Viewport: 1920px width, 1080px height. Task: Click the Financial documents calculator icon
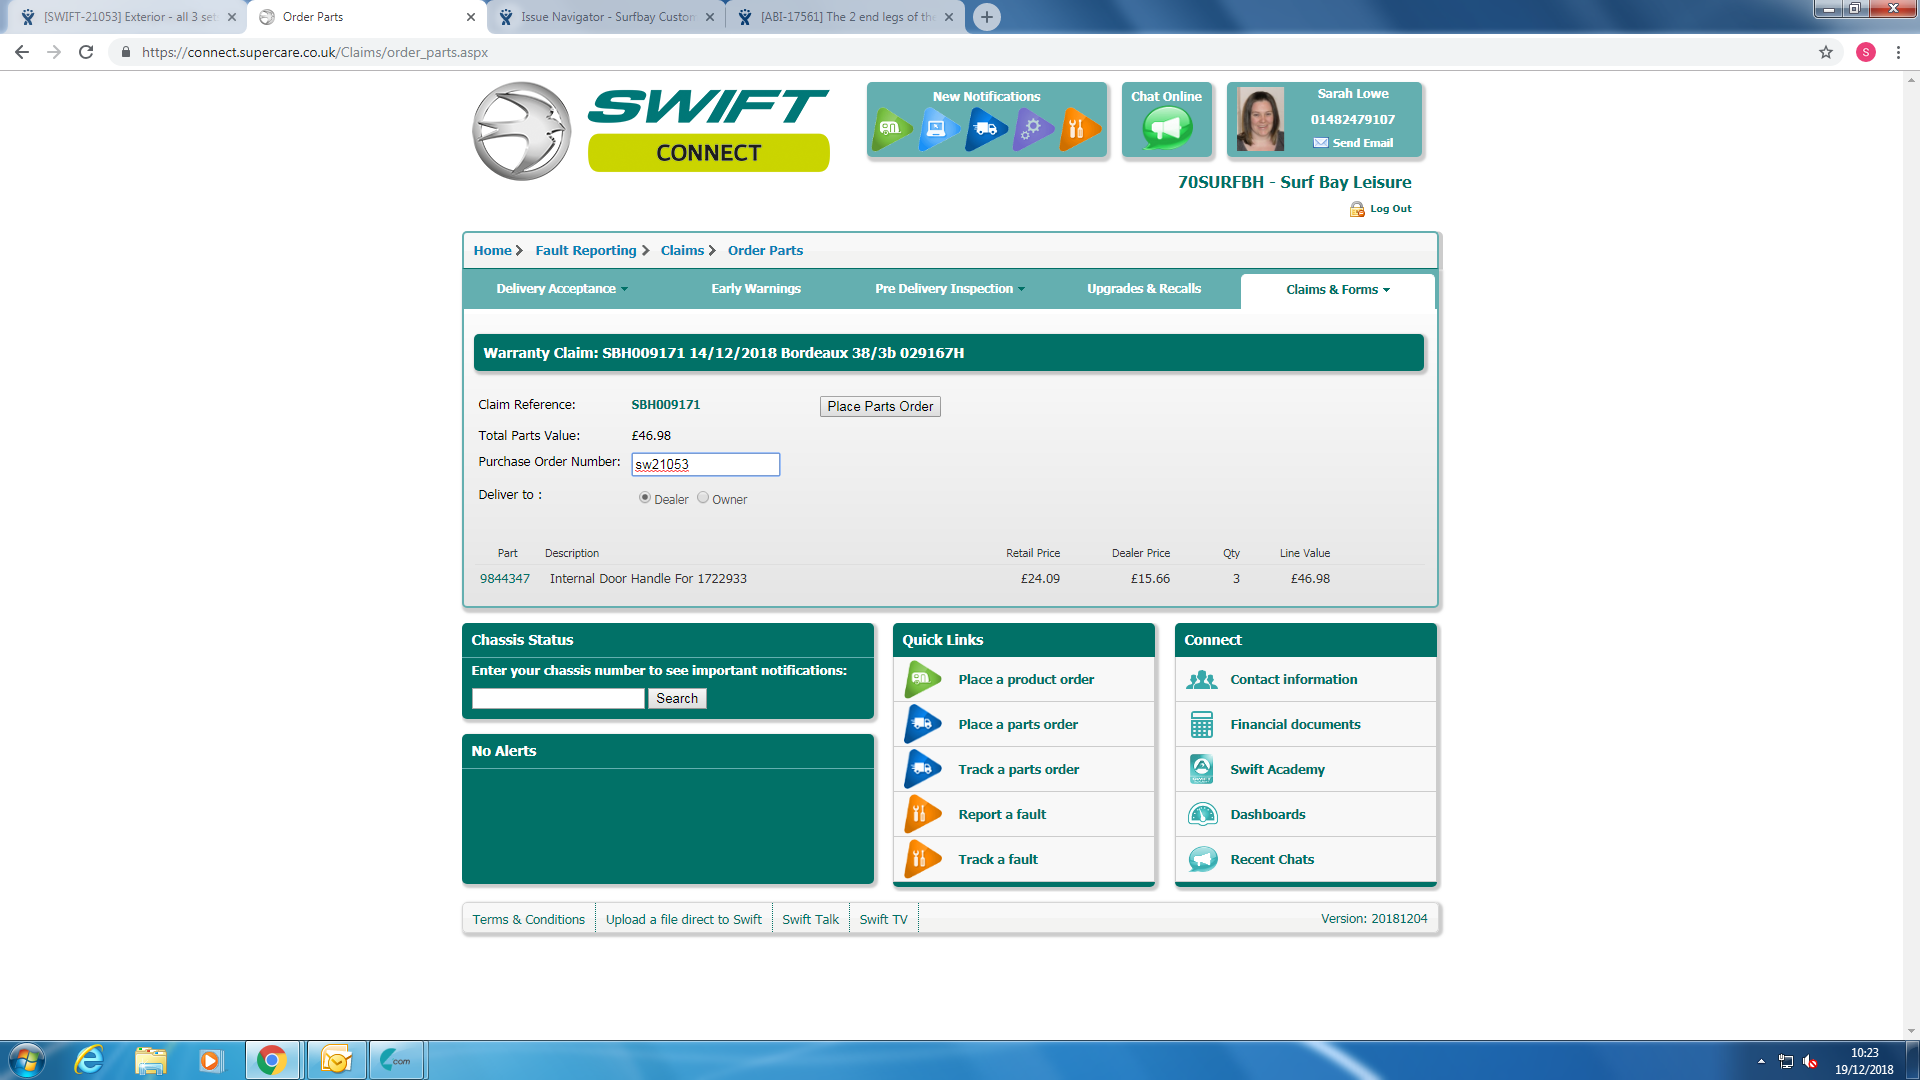(1202, 725)
